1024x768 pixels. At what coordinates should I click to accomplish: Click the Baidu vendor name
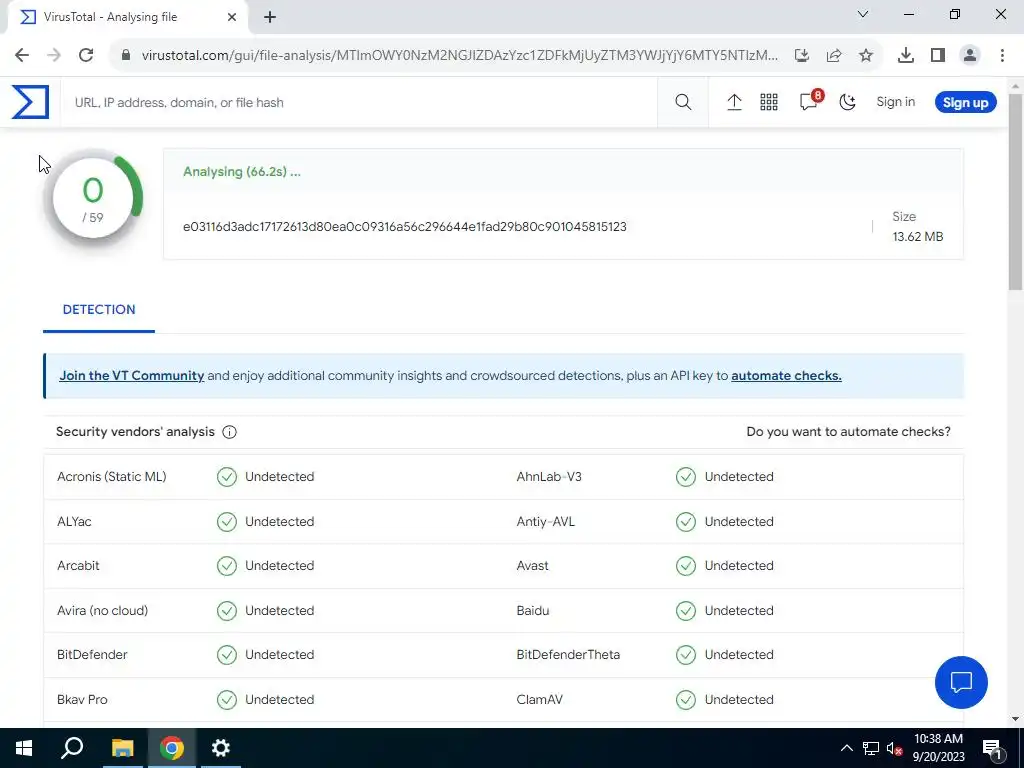point(532,611)
